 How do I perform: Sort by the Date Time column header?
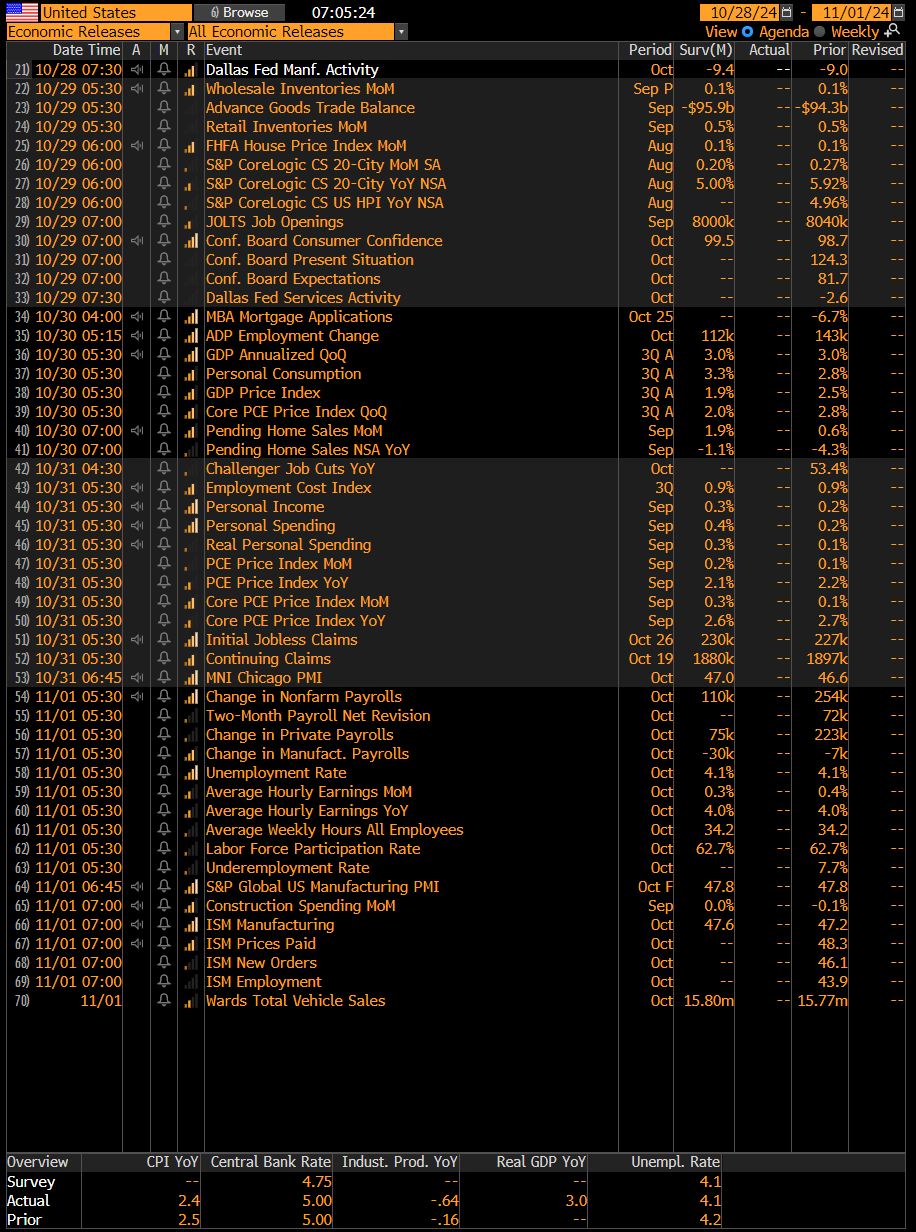tap(86, 50)
